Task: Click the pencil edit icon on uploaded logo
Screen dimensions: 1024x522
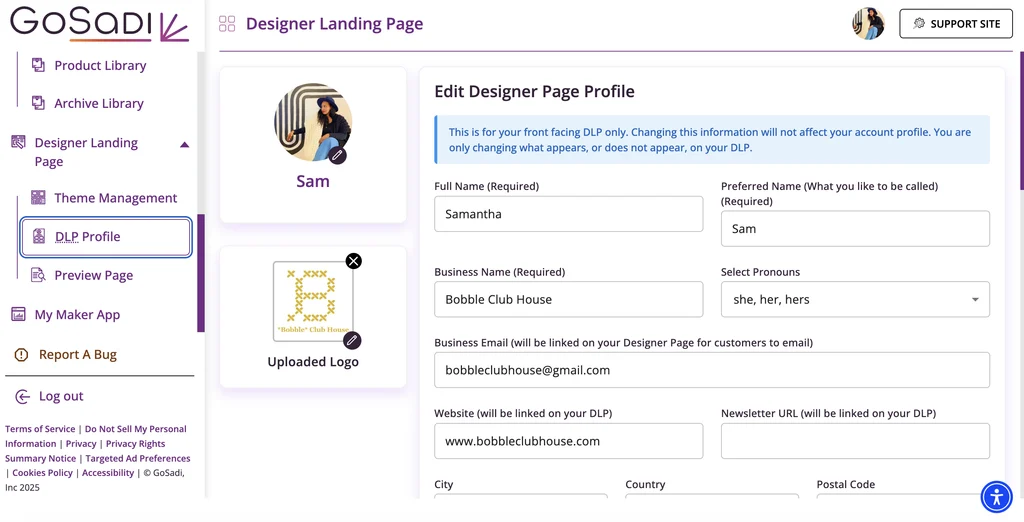Action: [x=352, y=340]
